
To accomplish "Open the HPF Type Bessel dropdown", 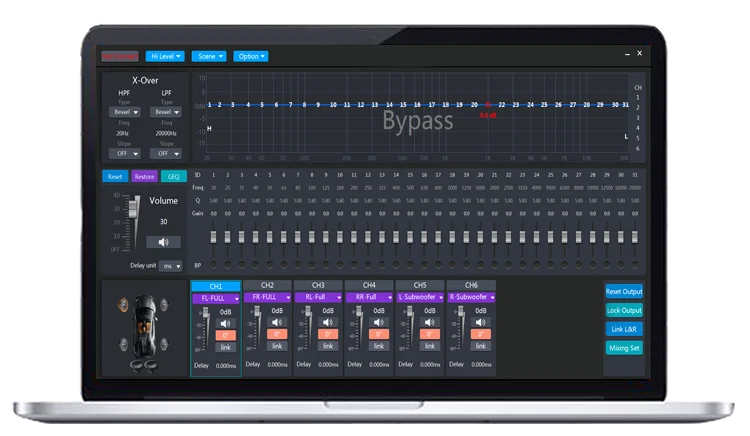I will [x=122, y=112].
